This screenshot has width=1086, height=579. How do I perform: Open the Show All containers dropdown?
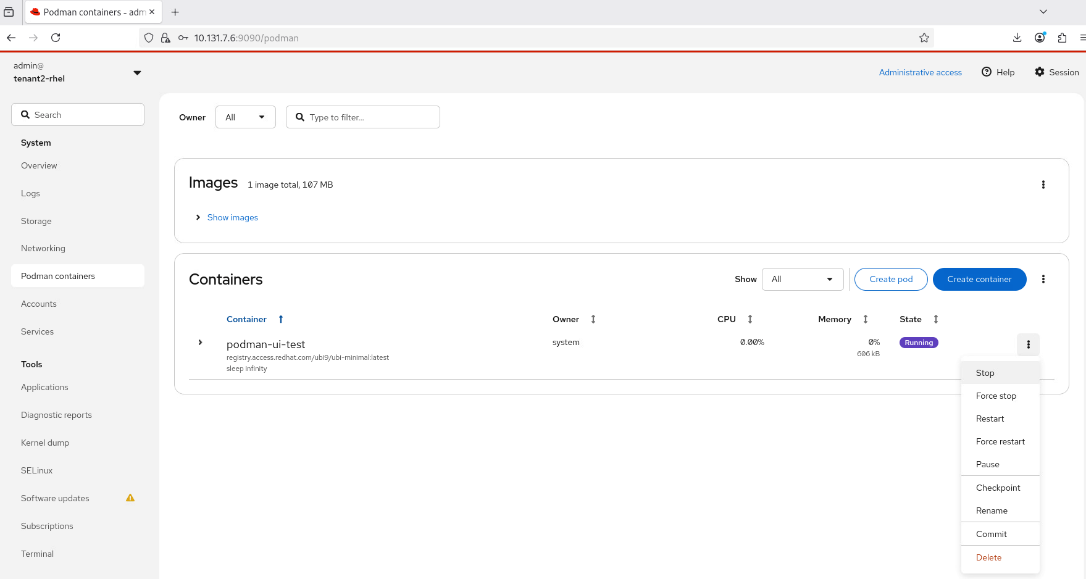[x=803, y=279]
